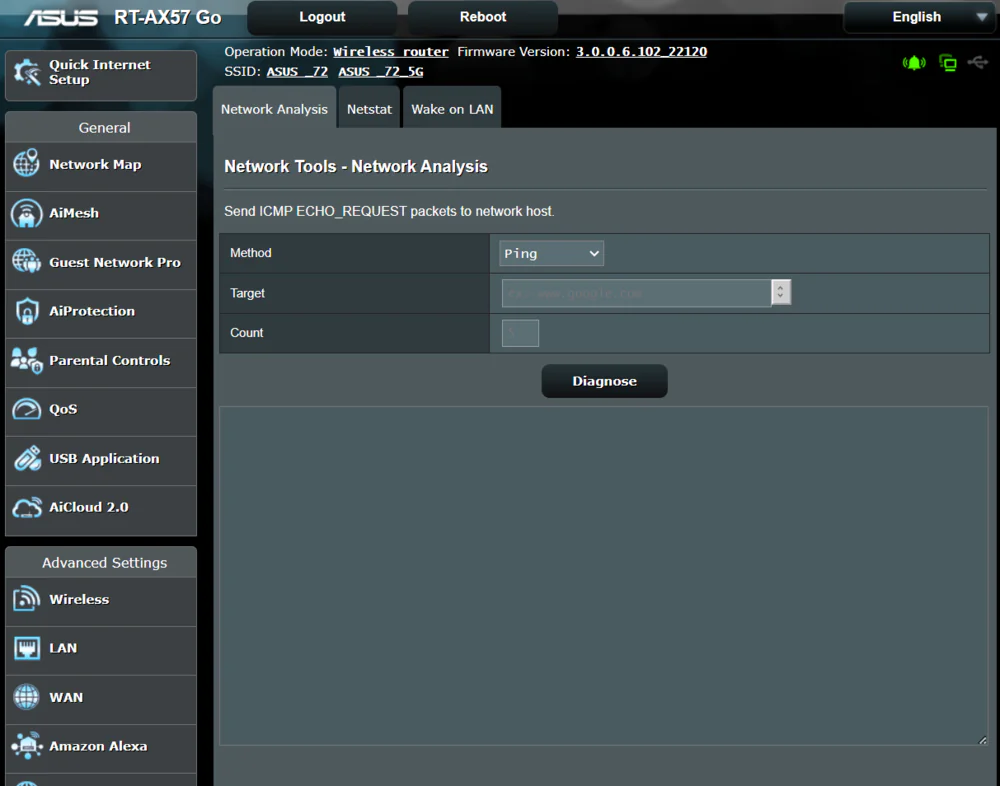The height and width of the screenshot is (786, 1000).
Task: Open Amazon Alexa settings label
Action: (x=98, y=746)
